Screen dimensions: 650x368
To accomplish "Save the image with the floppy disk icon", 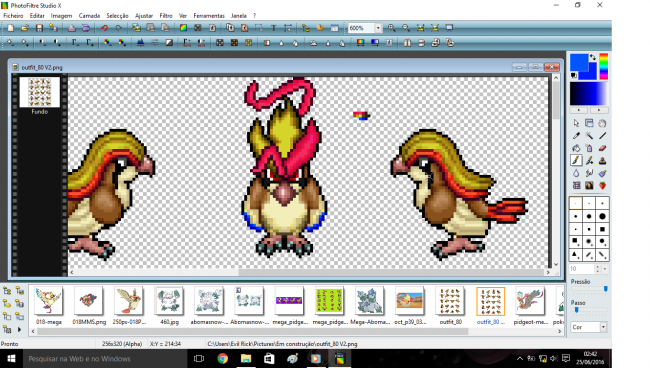I will (39, 28).
